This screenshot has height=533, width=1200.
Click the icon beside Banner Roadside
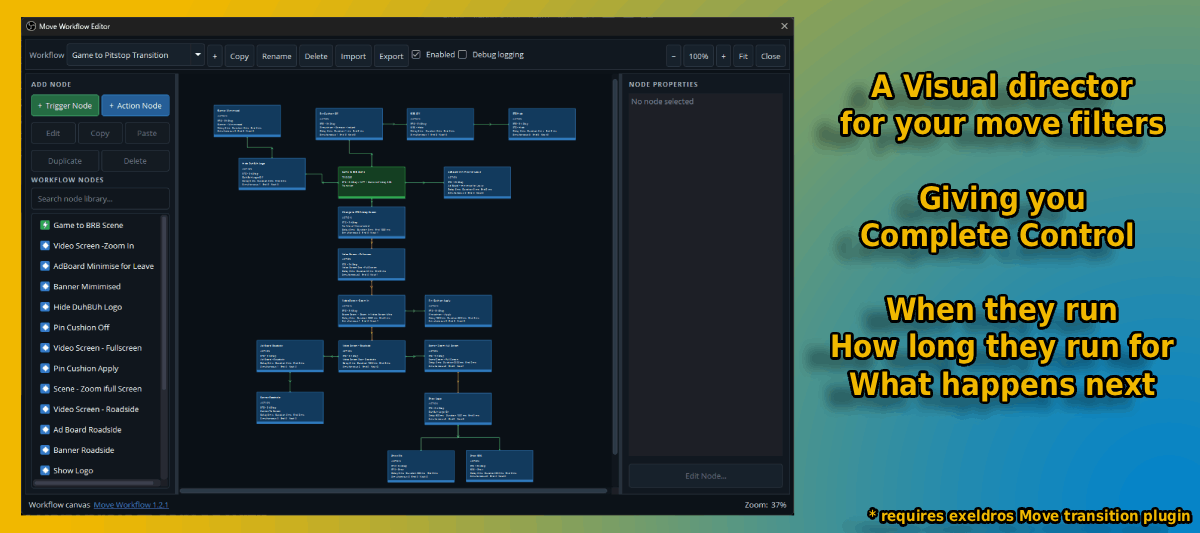(x=45, y=449)
